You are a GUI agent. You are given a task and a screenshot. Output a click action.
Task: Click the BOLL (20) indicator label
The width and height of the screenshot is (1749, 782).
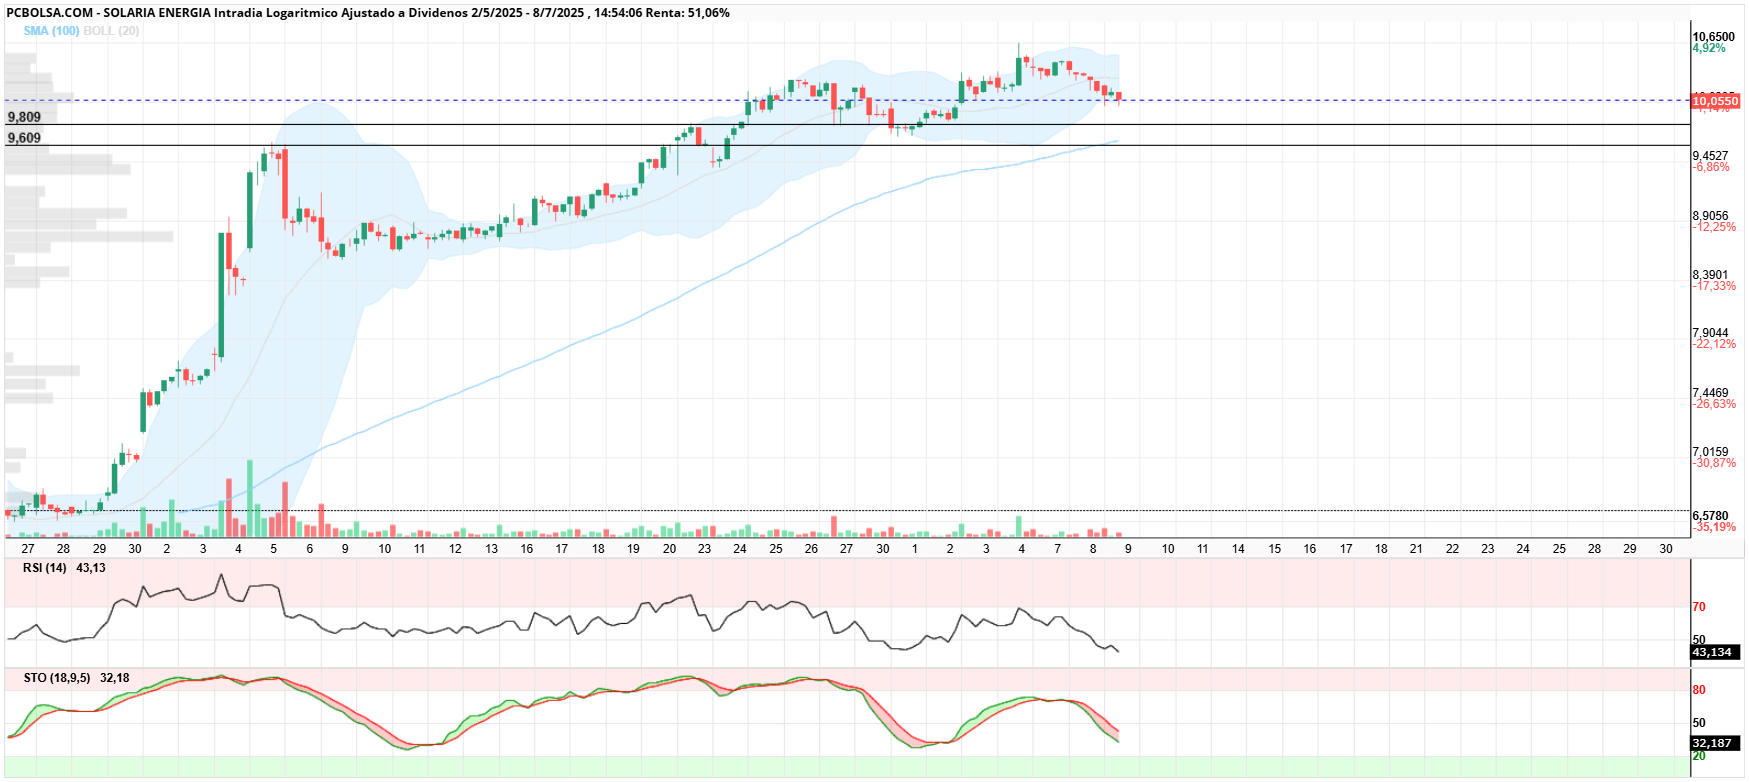[x=111, y=31]
